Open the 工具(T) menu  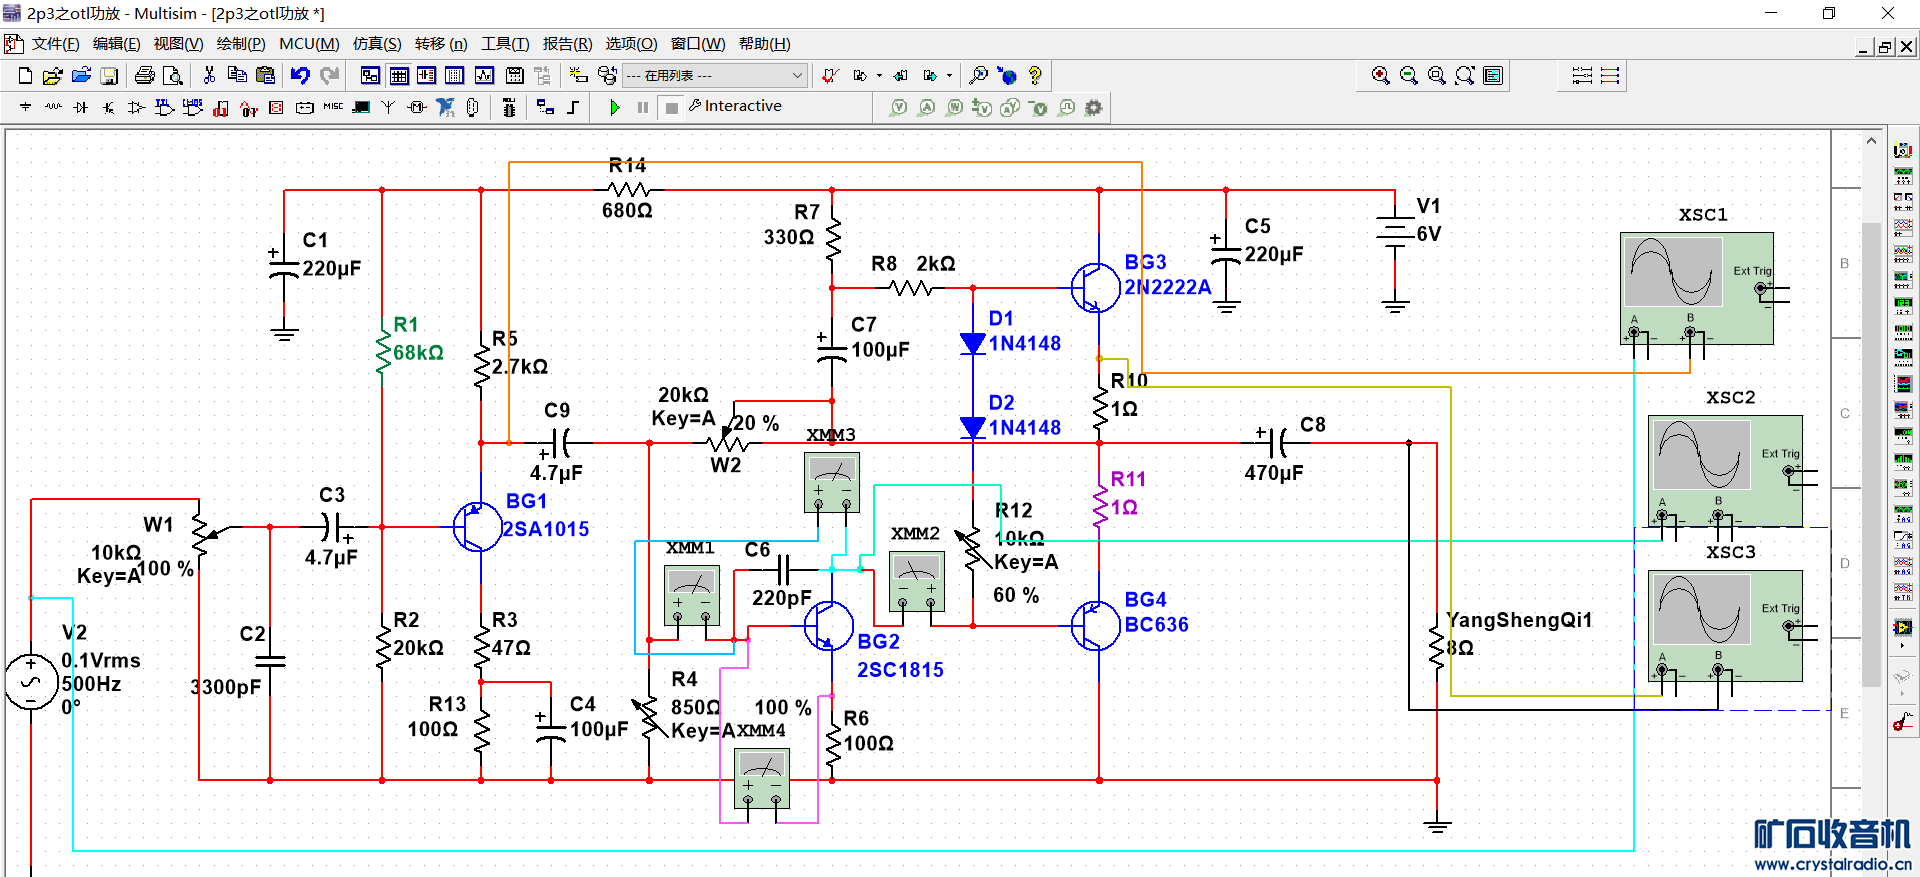504,44
